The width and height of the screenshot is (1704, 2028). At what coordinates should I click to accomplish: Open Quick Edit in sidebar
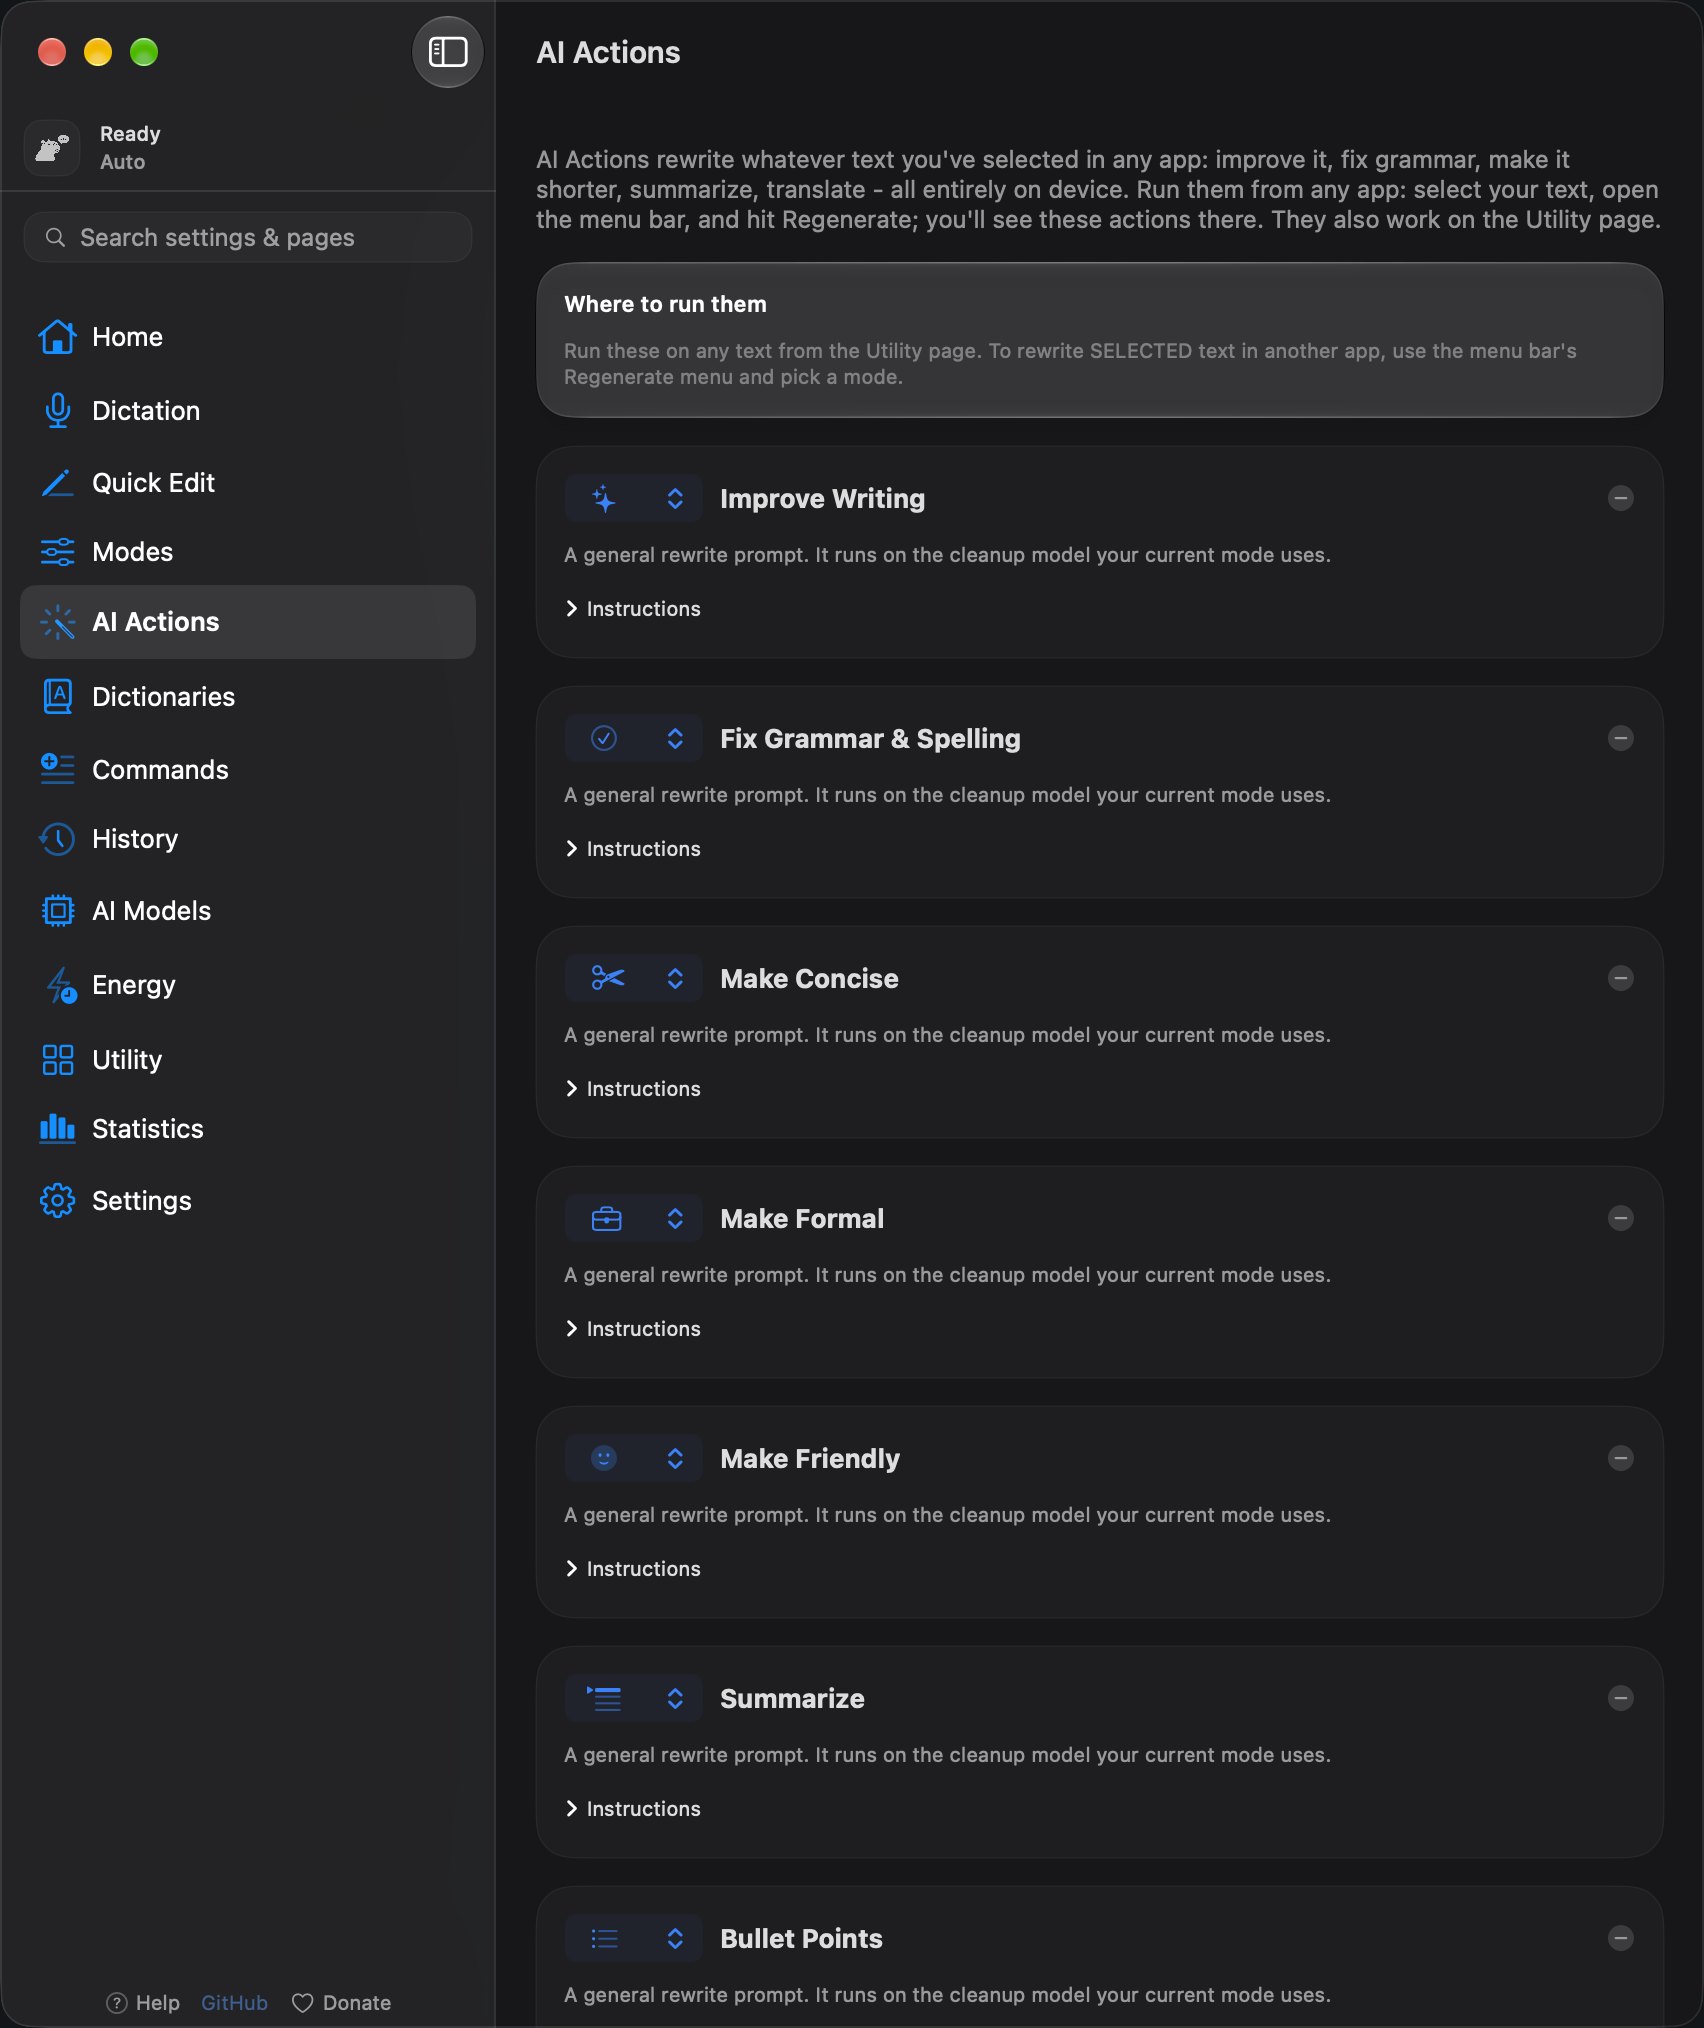(247, 483)
